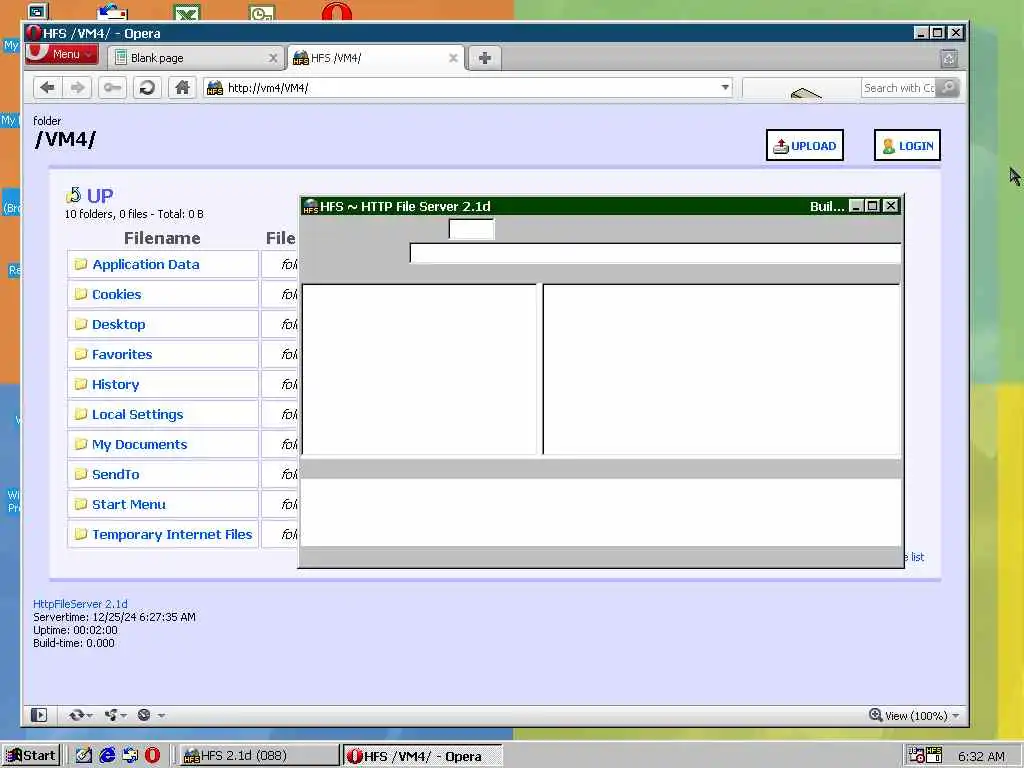Open the address bar history dropdown arrow

click(x=725, y=88)
